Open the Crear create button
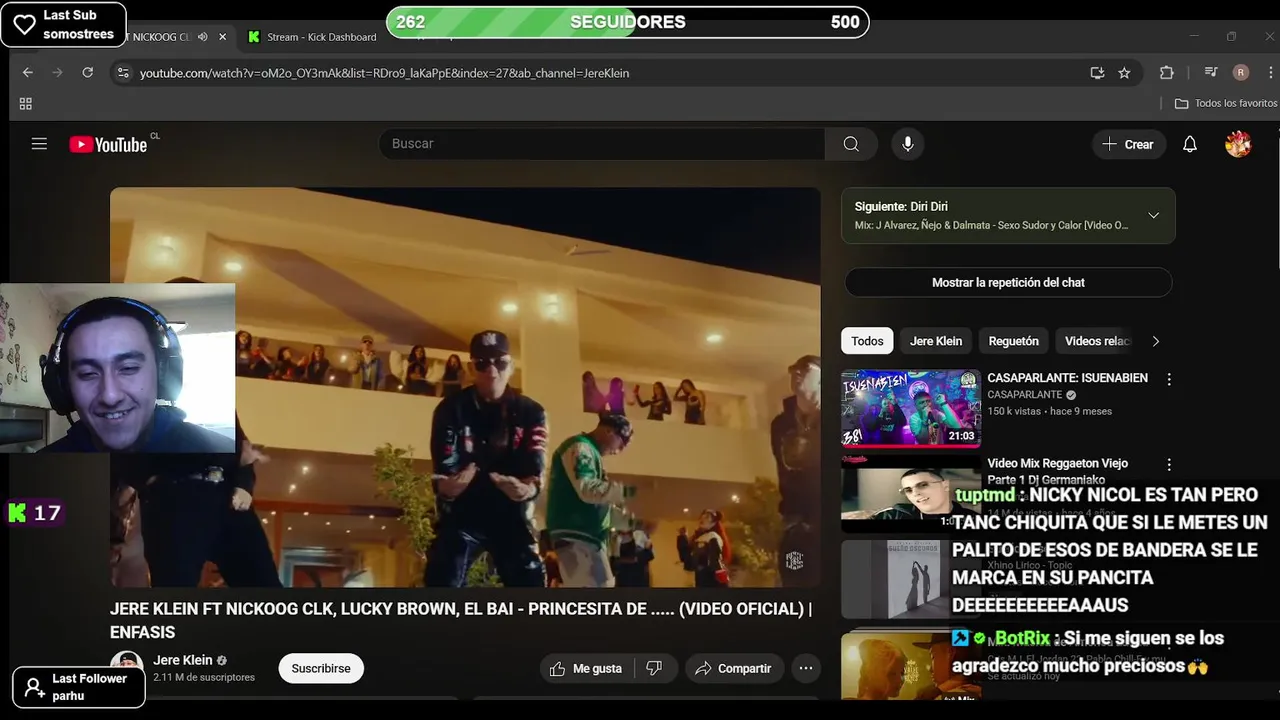 pyautogui.click(x=1128, y=144)
